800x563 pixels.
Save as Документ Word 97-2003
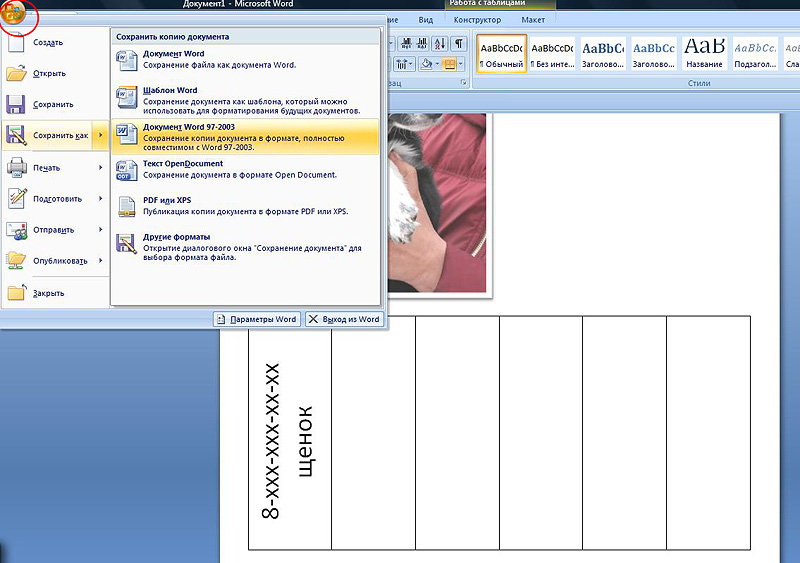pos(245,137)
